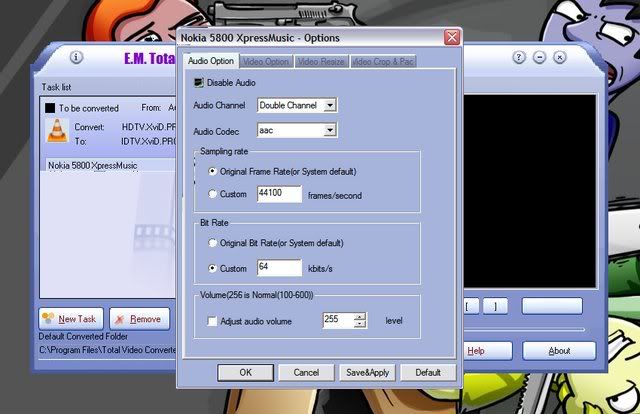640x414 pixels.
Task: Click the Cancel button
Action: point(306,372)
